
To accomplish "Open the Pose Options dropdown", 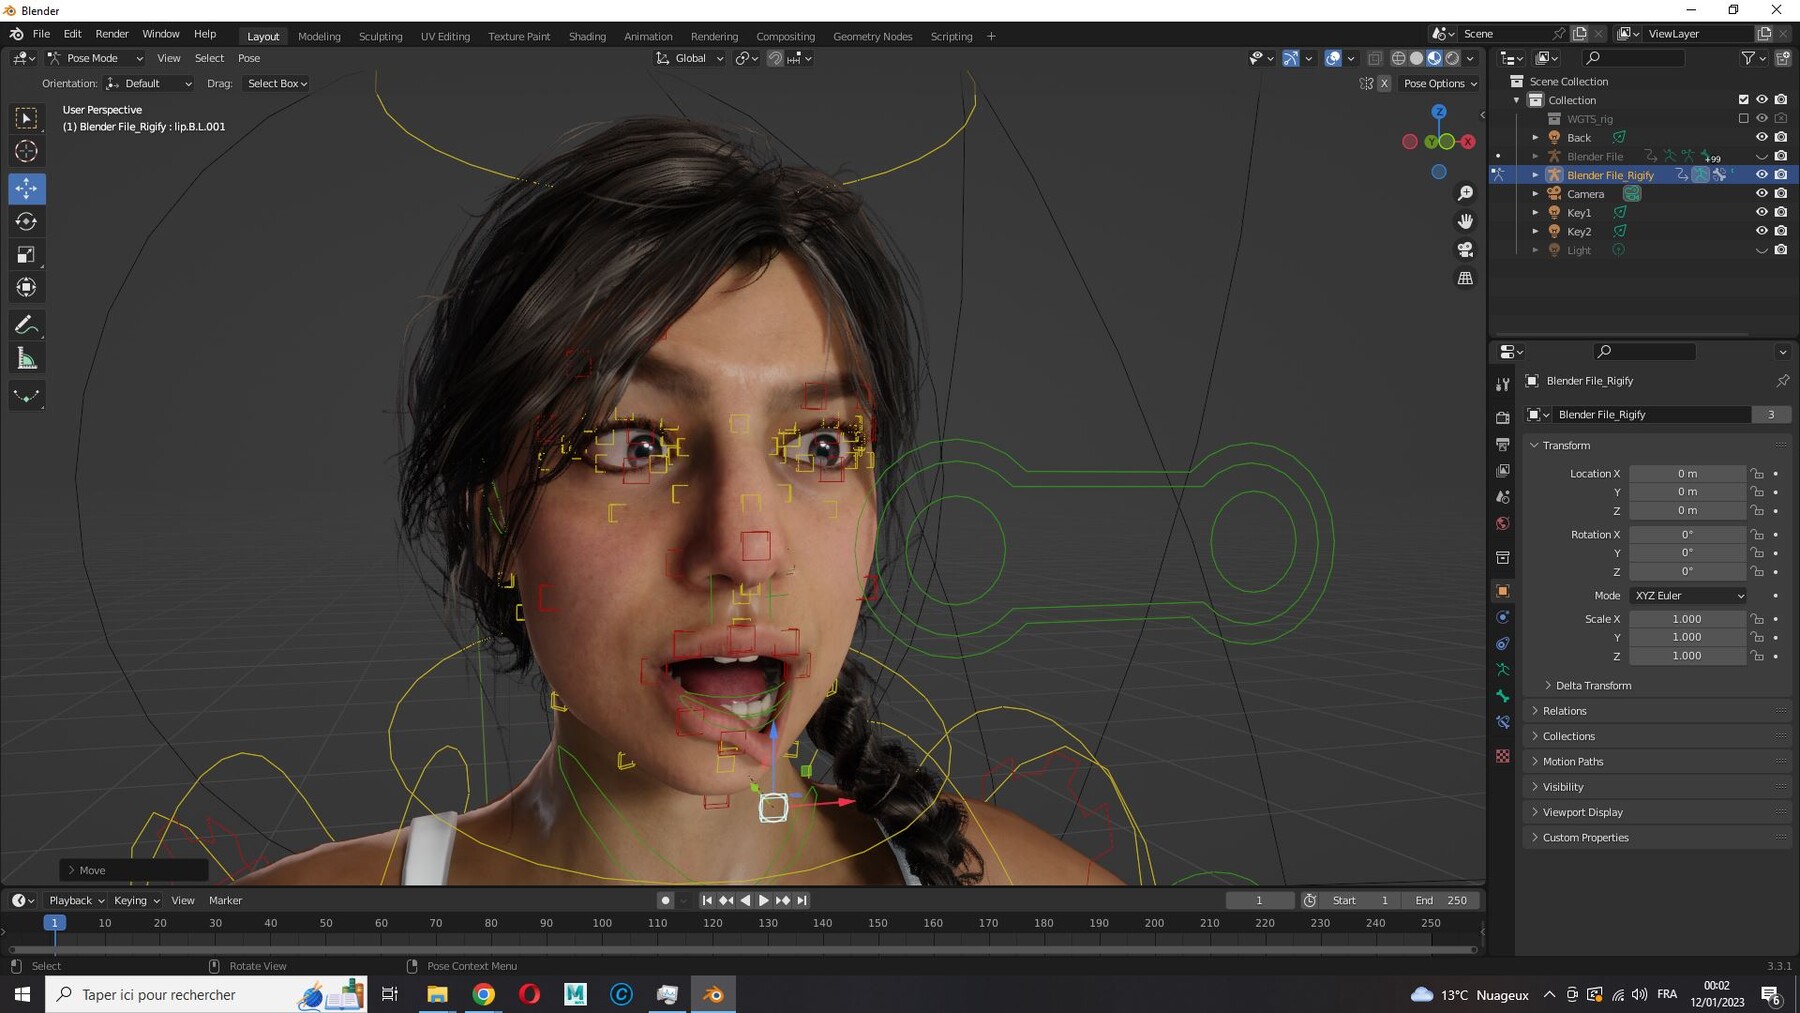I will pos(1439,84).
